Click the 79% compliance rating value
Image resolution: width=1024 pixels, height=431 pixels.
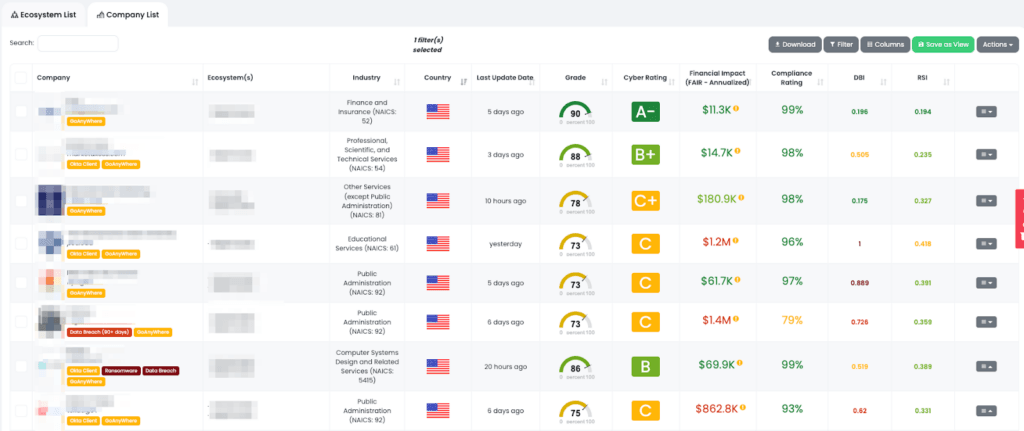point(792,320)
